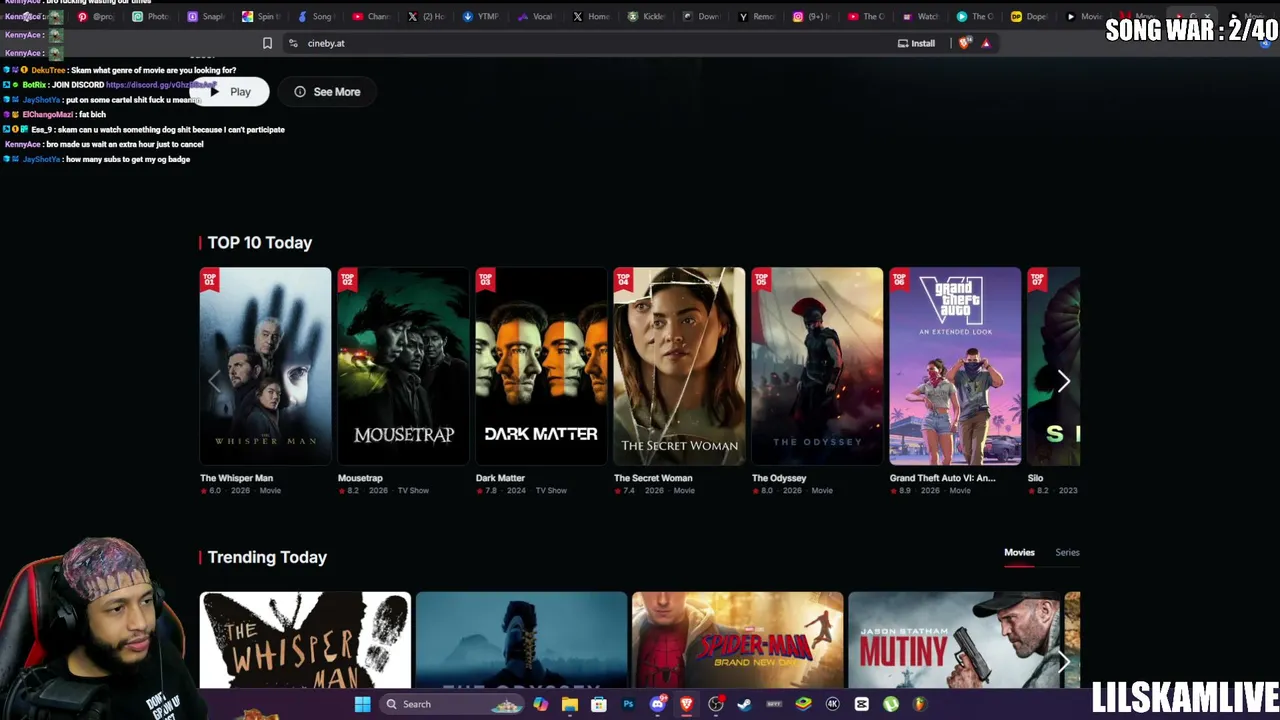Click the 'Mousetrap' title text
The height and width of the screenshot is (720, 1280).
pyautogui.click(x=360, y=478)
